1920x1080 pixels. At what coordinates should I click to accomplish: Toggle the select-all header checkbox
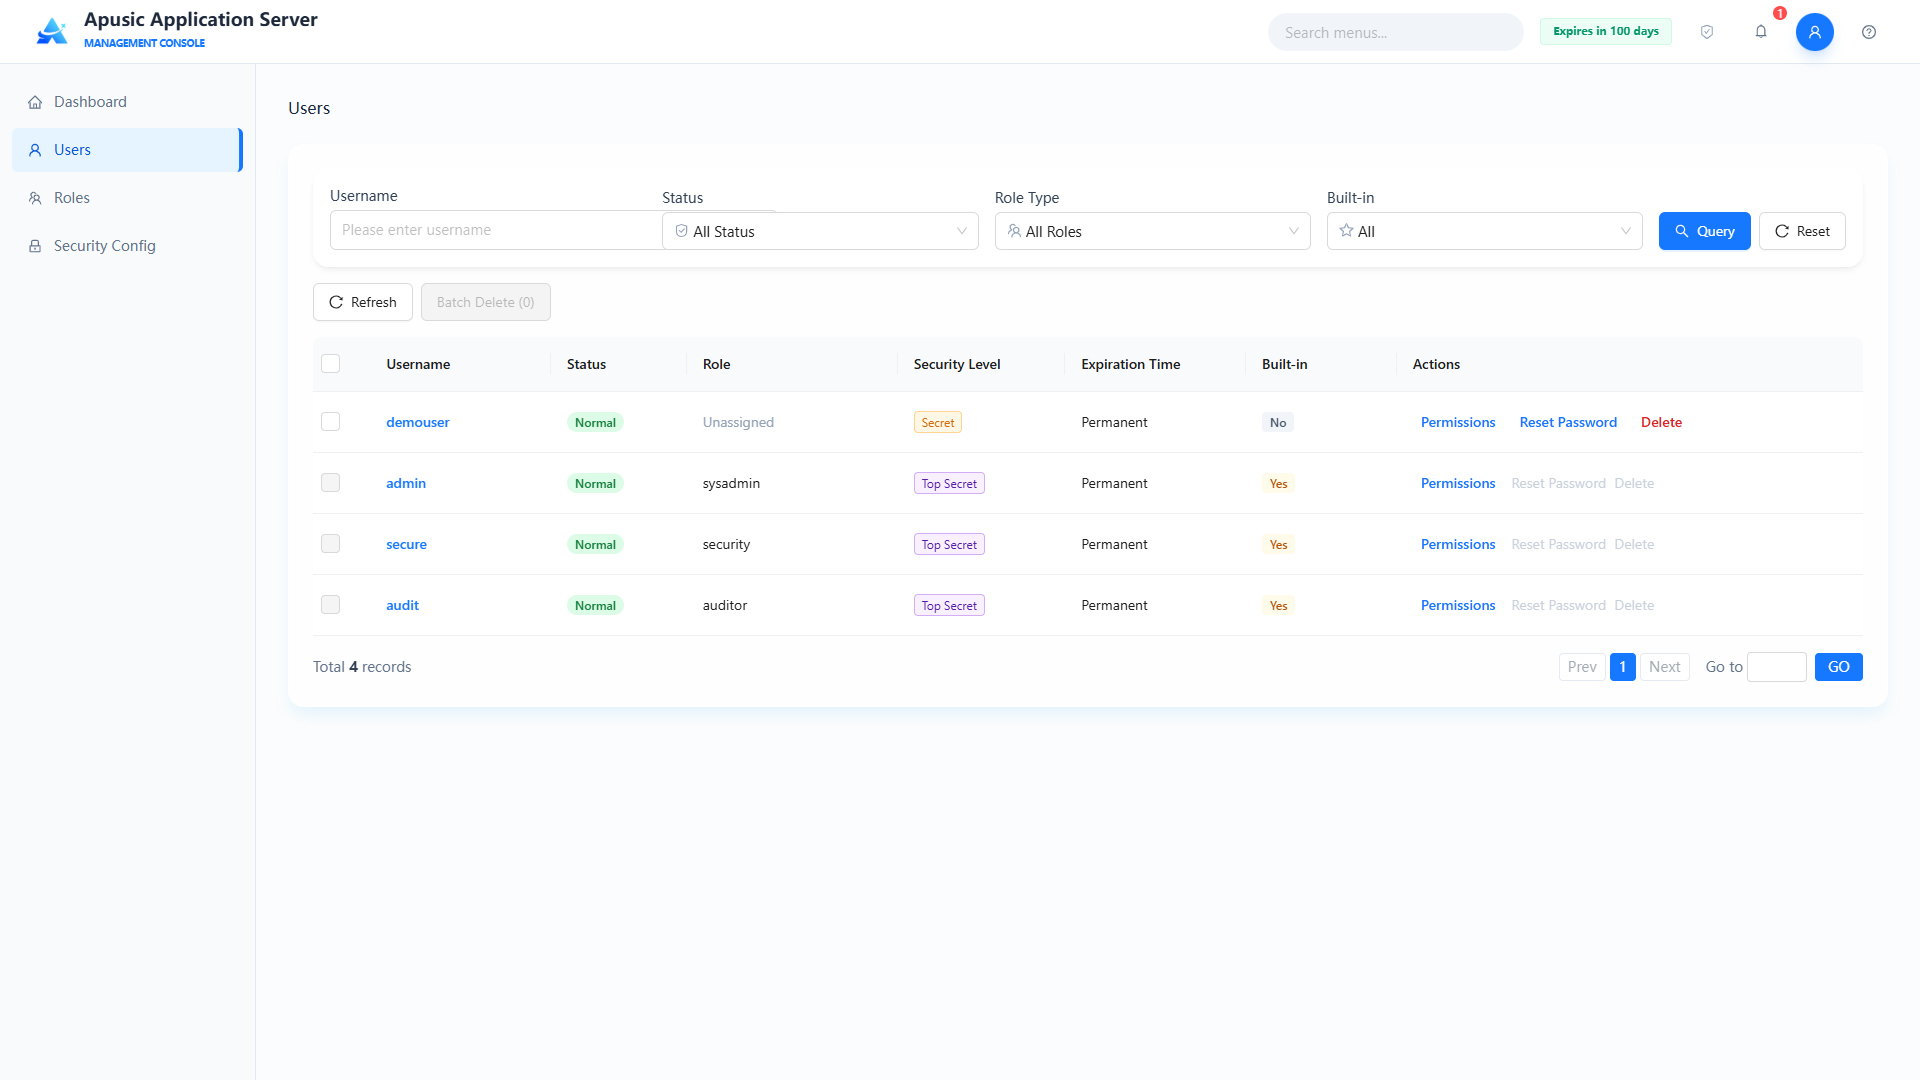330,363
